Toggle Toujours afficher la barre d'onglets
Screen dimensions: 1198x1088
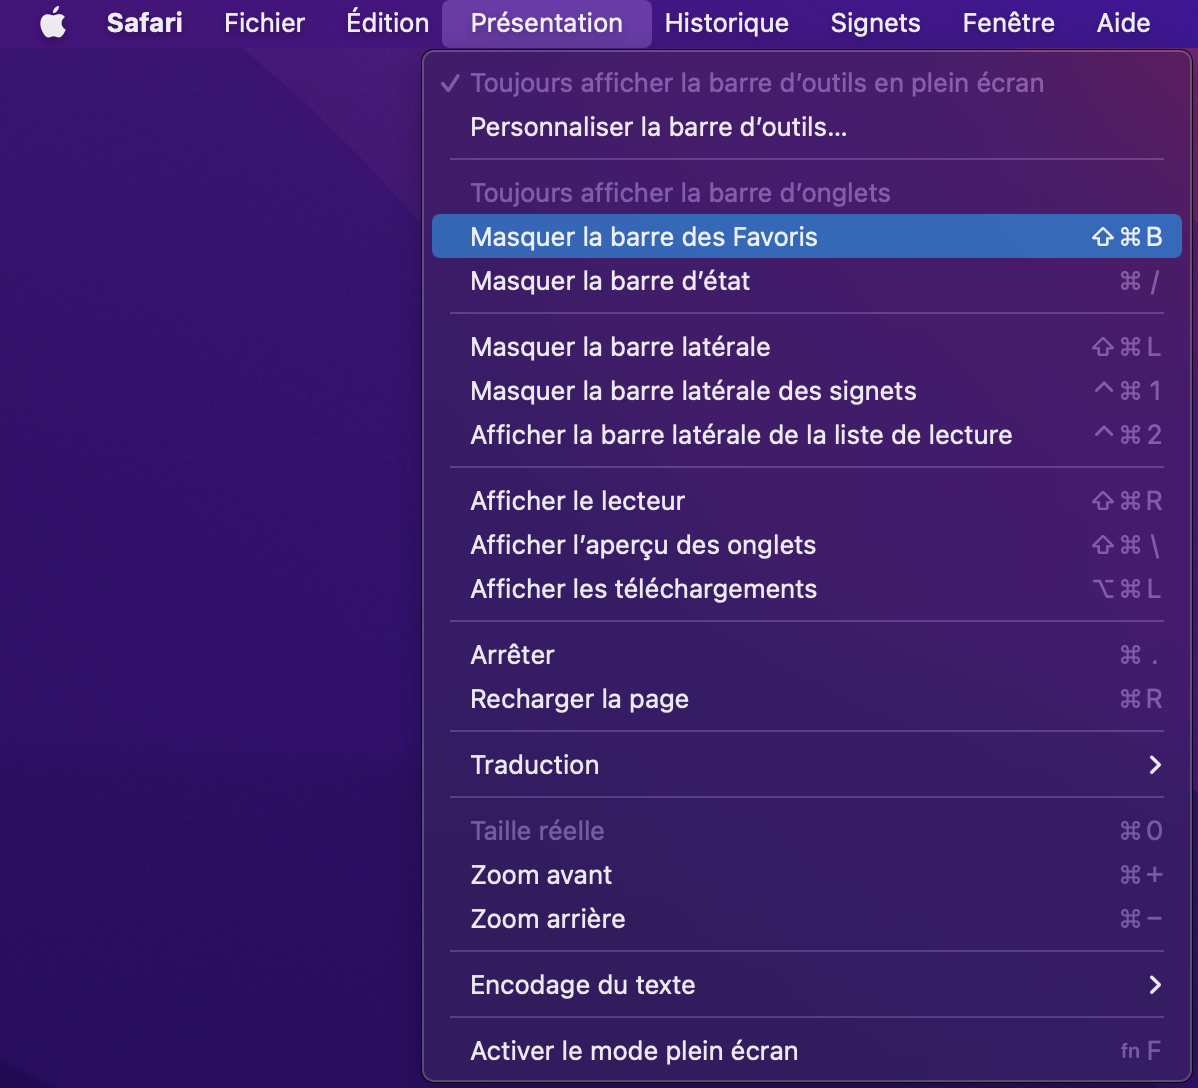(x=807, y=193)
